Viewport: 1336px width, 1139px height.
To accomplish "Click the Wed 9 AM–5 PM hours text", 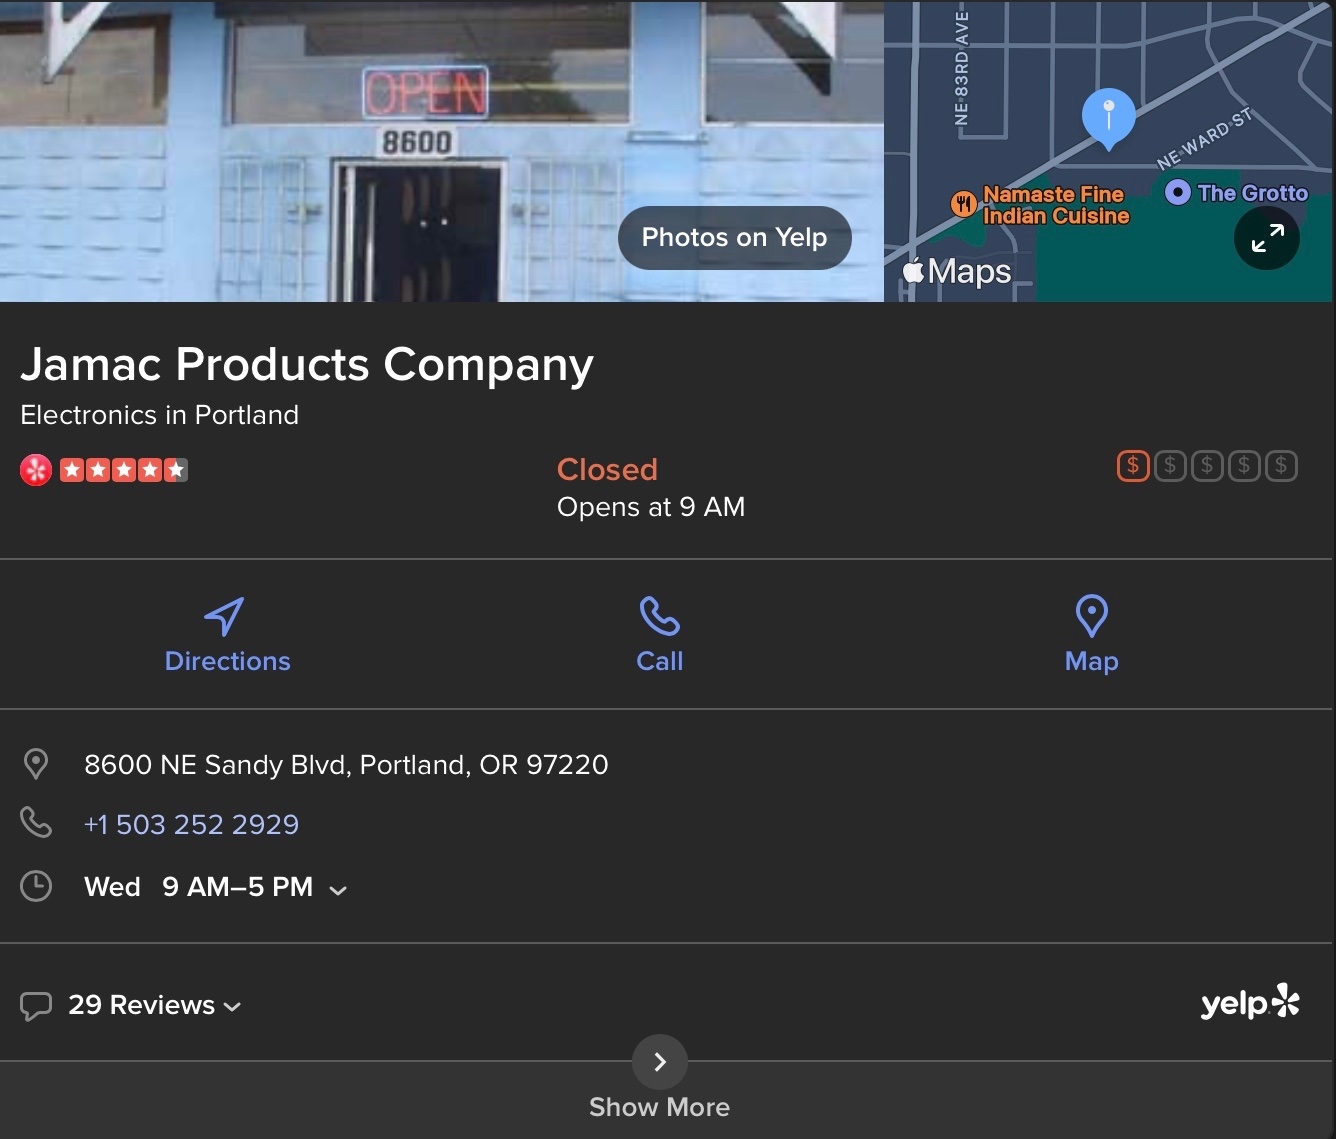I will coord(198,887).
